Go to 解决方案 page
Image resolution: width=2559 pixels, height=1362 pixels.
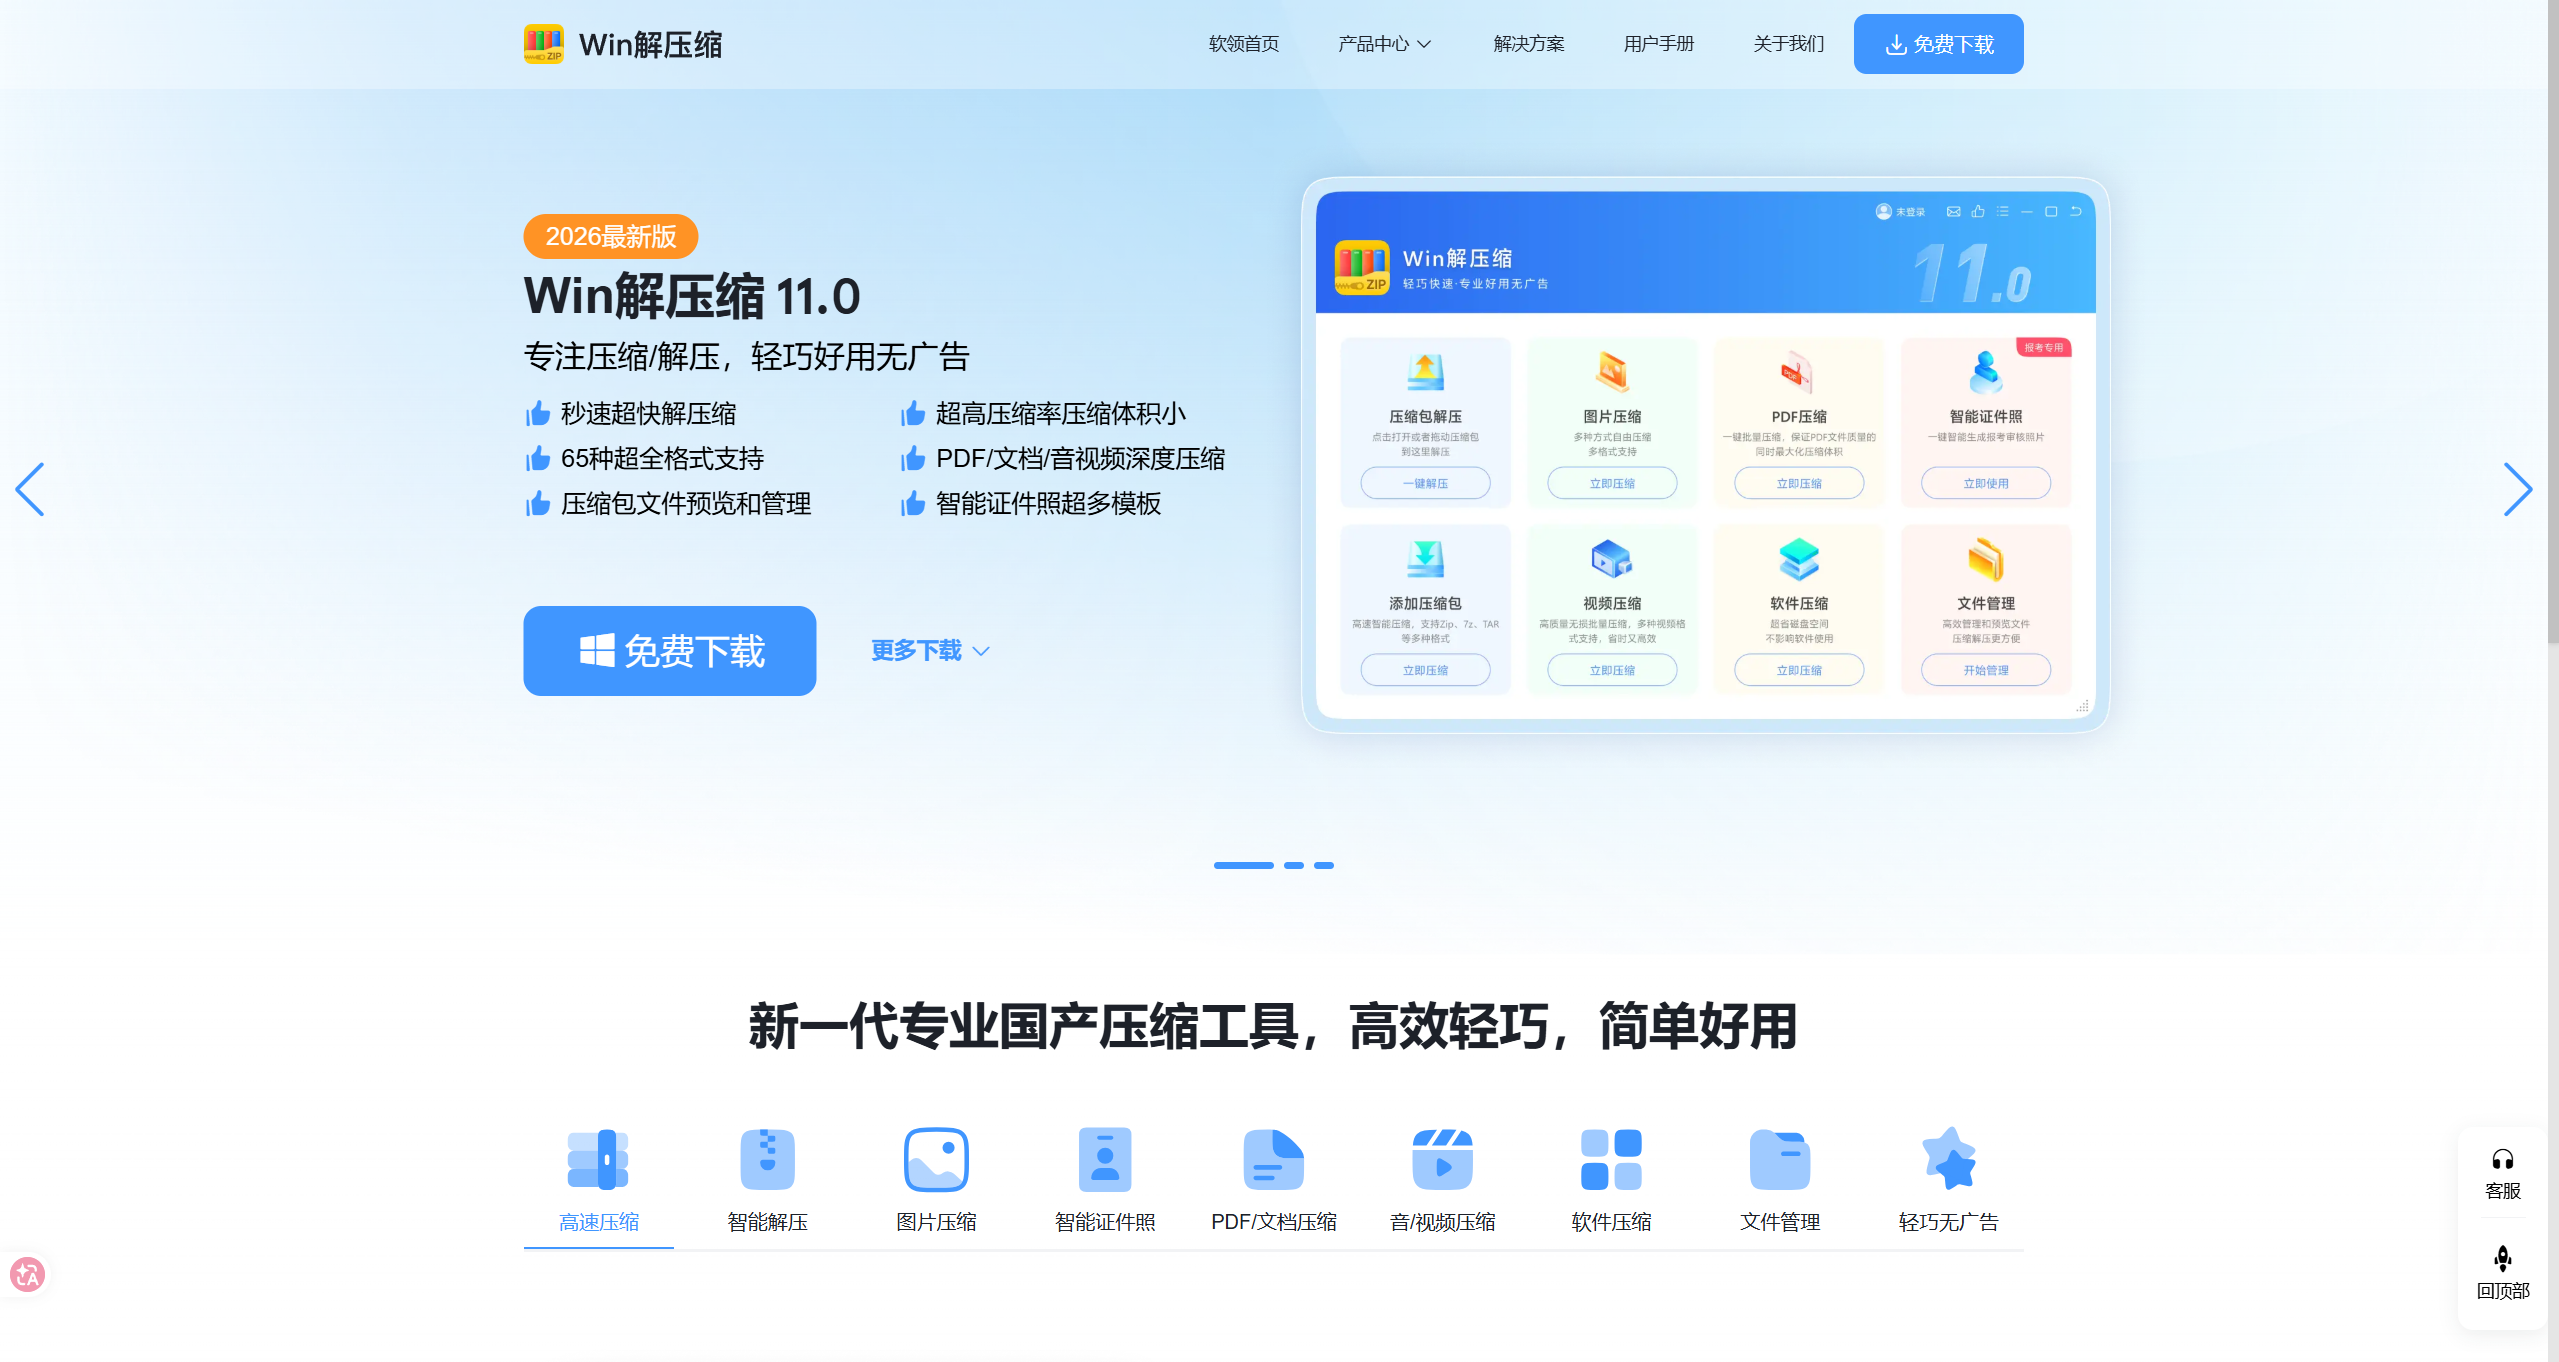coord(1529,44)
